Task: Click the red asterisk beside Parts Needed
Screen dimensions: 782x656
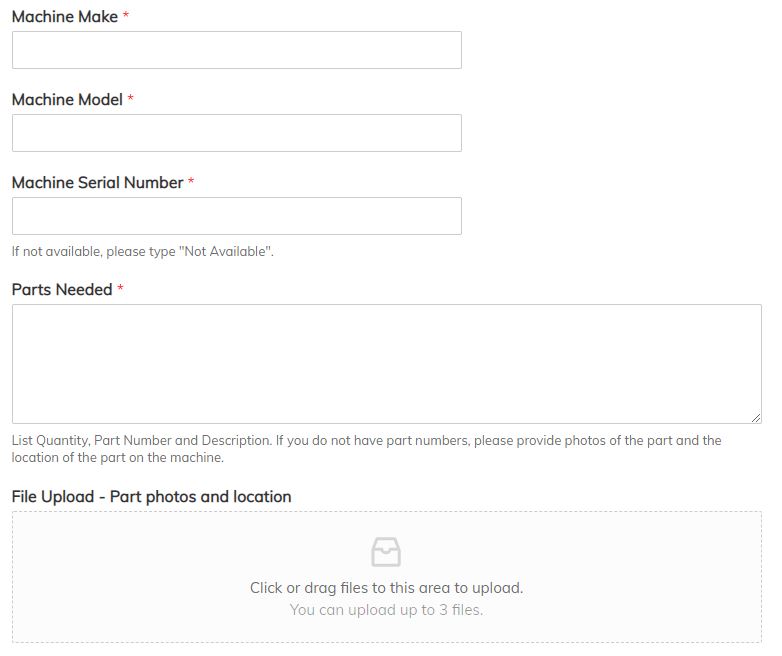Action: [x=120, y=289]
